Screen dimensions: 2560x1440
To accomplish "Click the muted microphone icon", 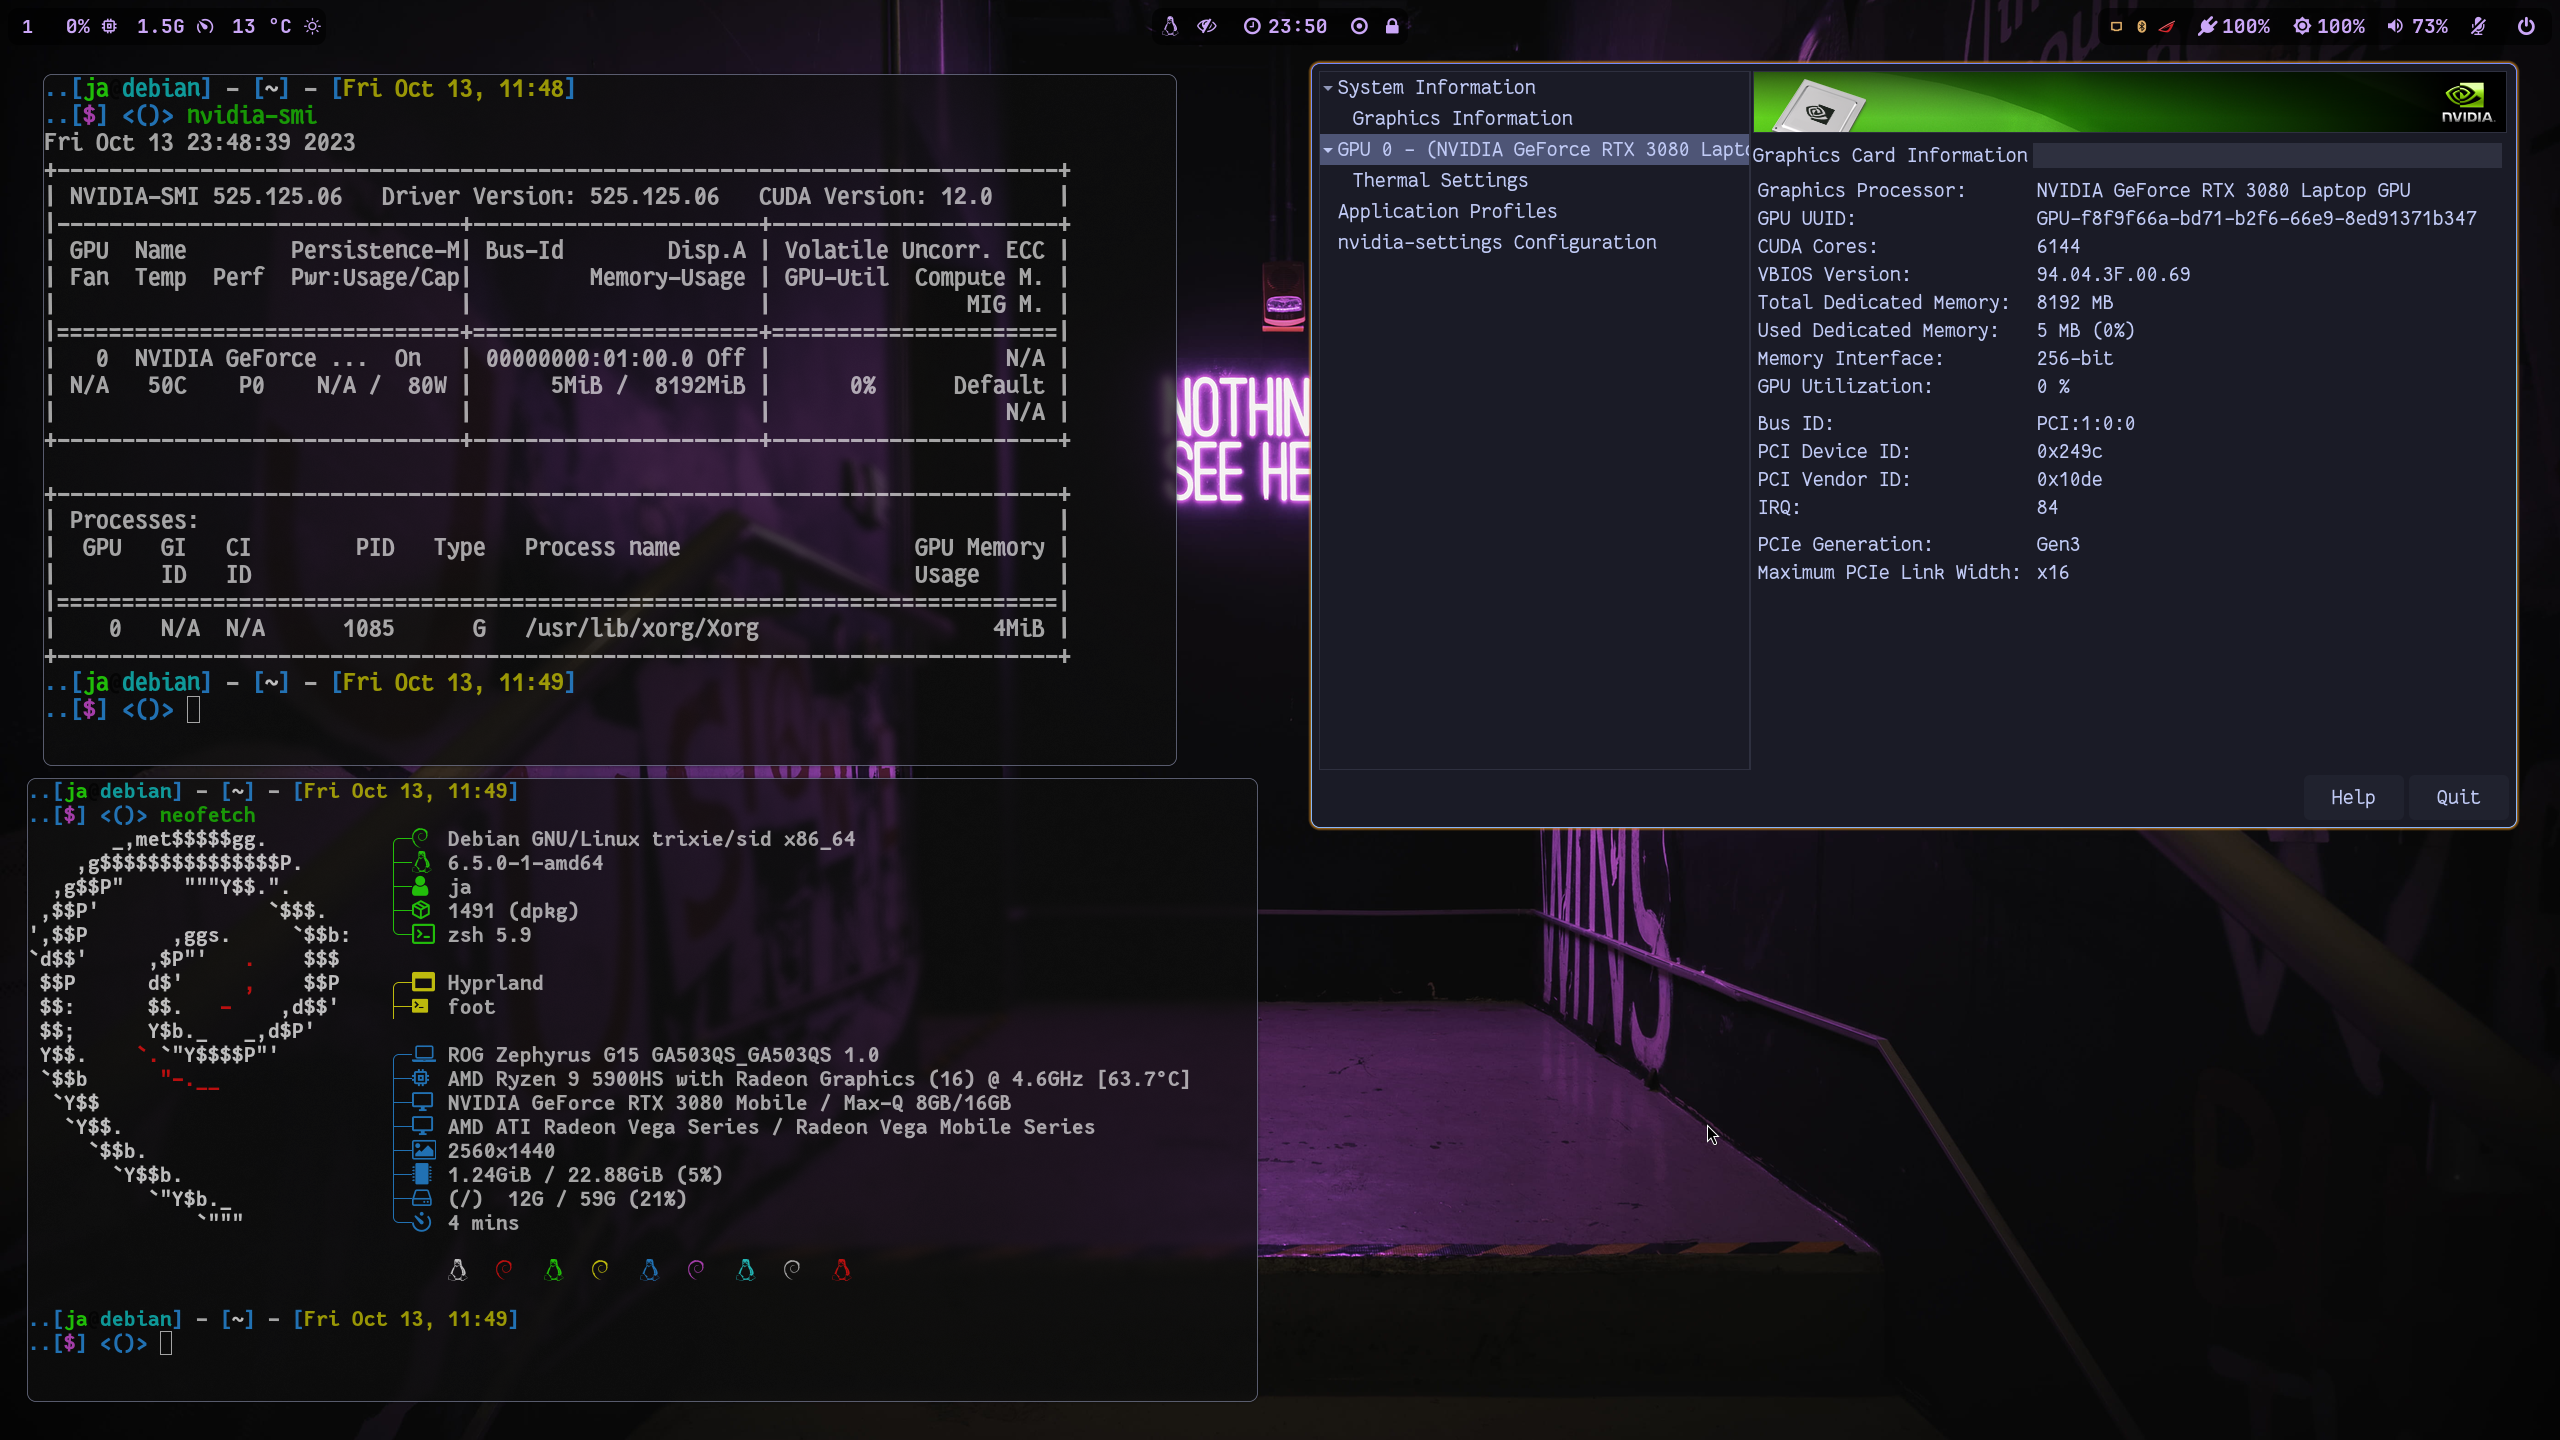I will (2478, 27).
